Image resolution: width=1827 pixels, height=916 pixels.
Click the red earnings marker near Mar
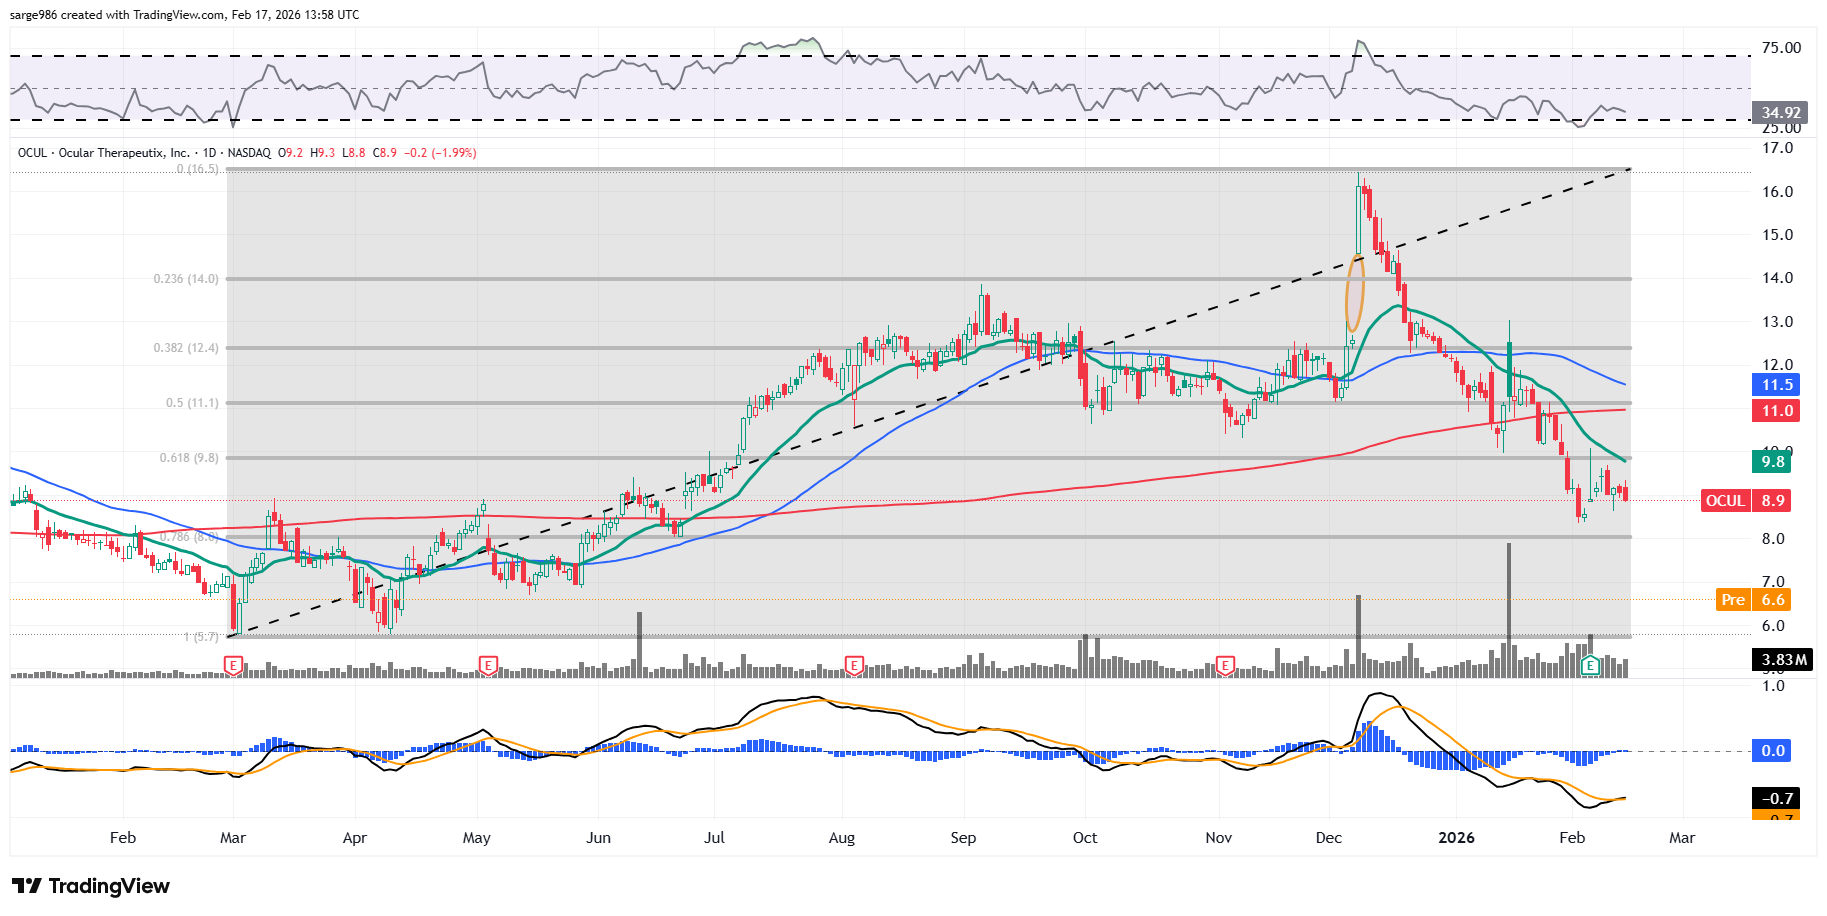tap(233, 665)
